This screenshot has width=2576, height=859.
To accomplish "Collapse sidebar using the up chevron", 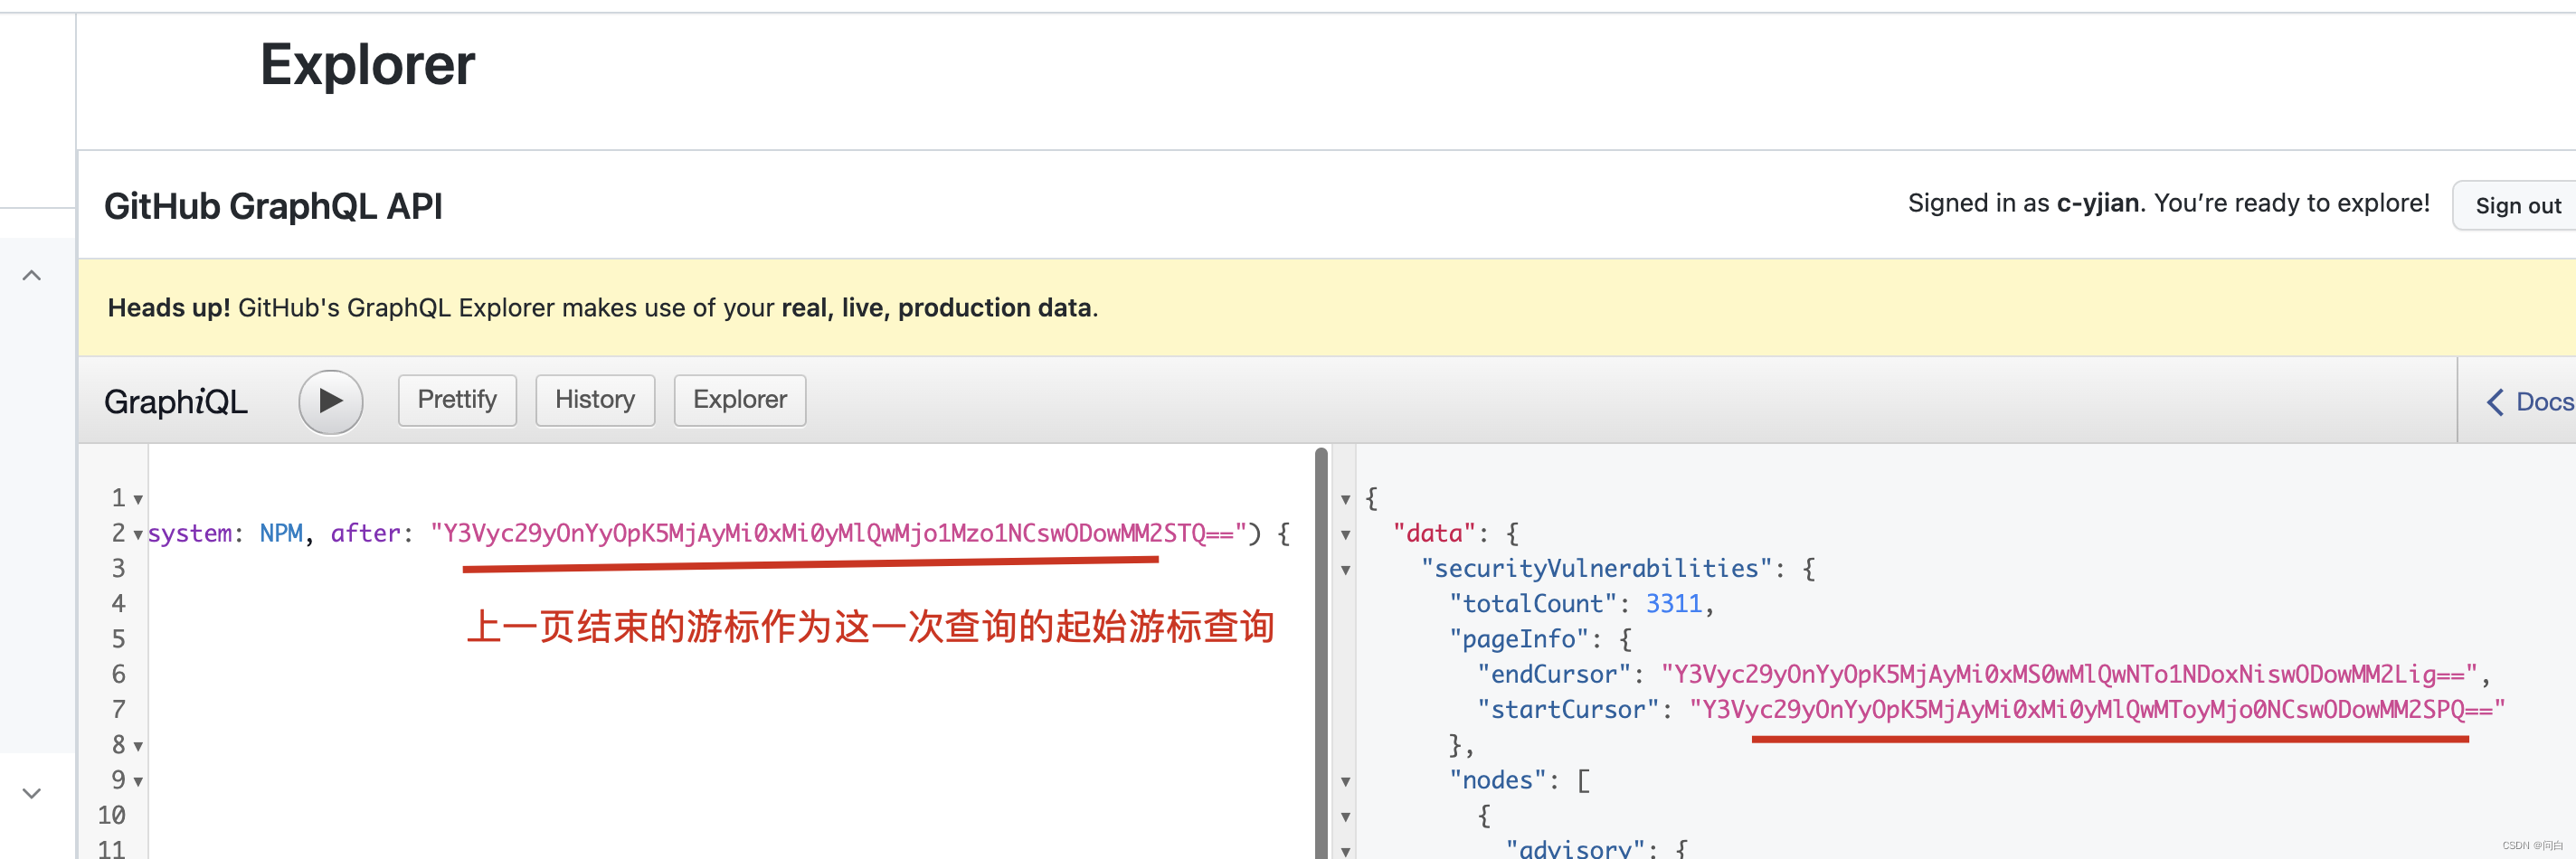I will (x=32, y=275).
